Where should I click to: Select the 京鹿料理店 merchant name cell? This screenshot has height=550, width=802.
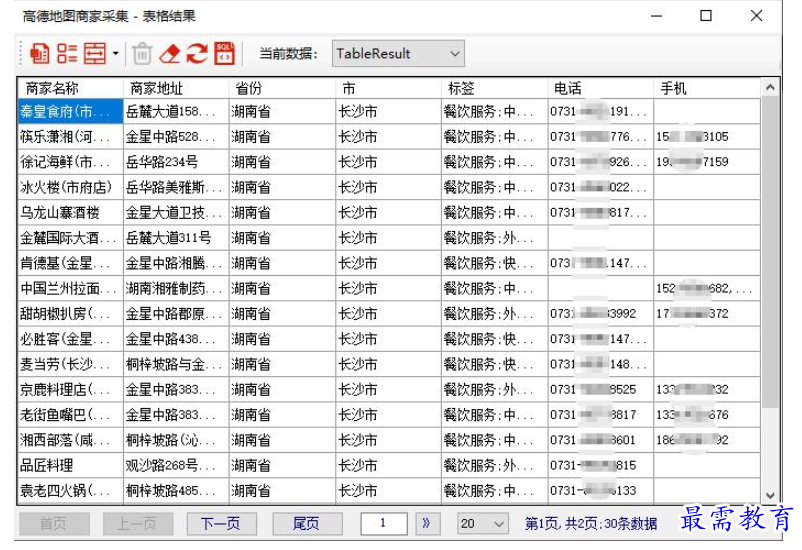click(70, 389)
